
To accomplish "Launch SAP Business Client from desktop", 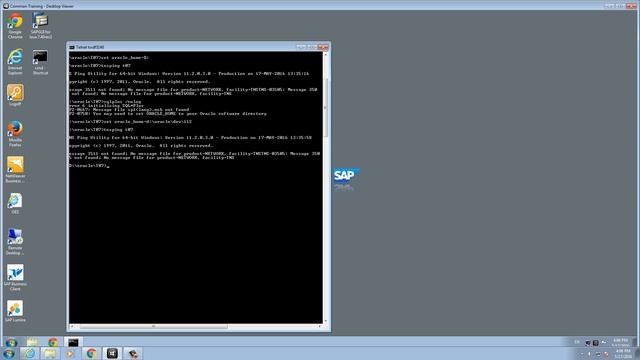I will (15, 278).
